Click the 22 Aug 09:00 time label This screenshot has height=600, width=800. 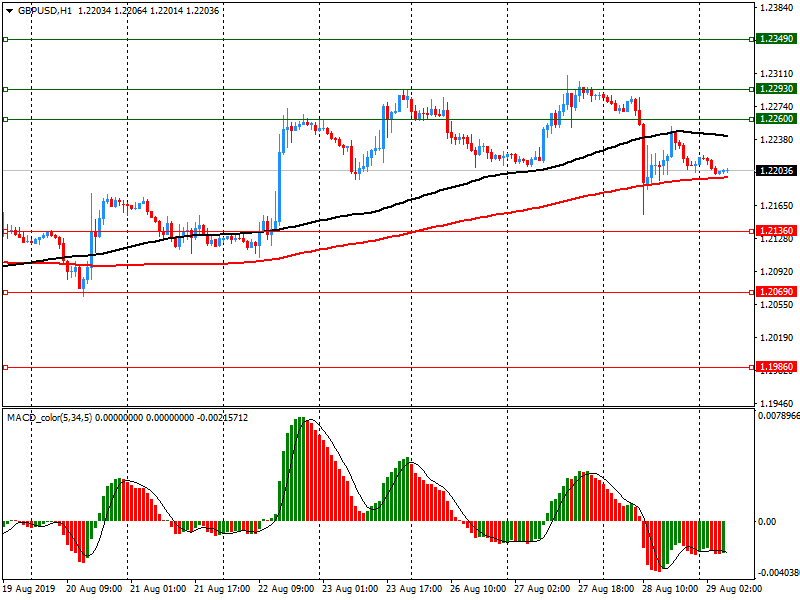[x=286, y=589]
